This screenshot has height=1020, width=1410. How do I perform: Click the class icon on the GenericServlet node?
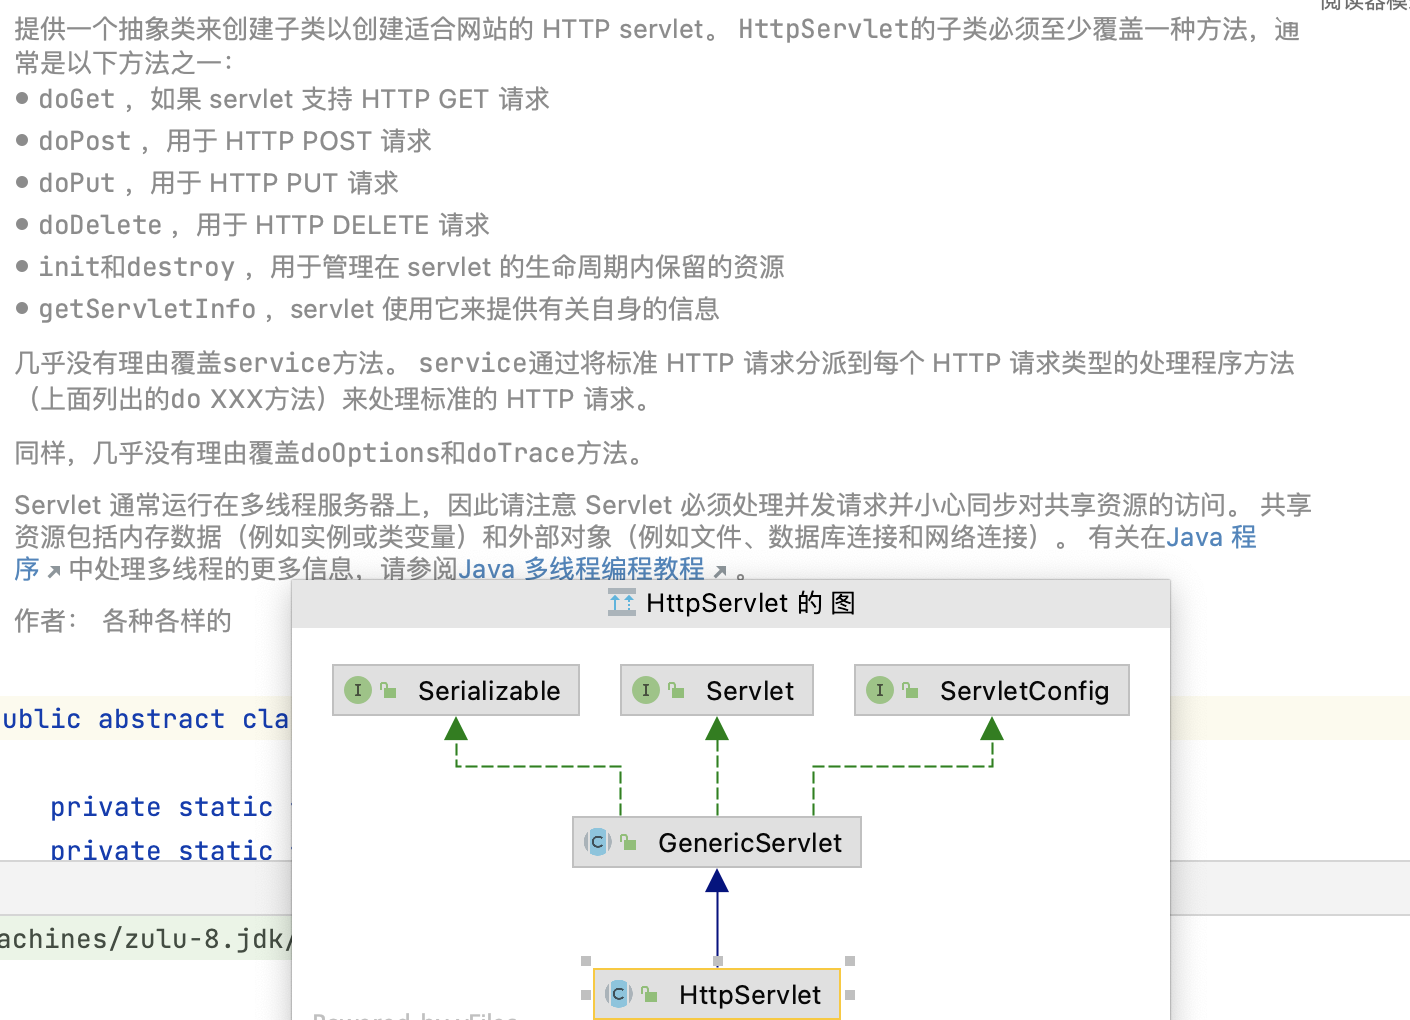coord(598,842)
